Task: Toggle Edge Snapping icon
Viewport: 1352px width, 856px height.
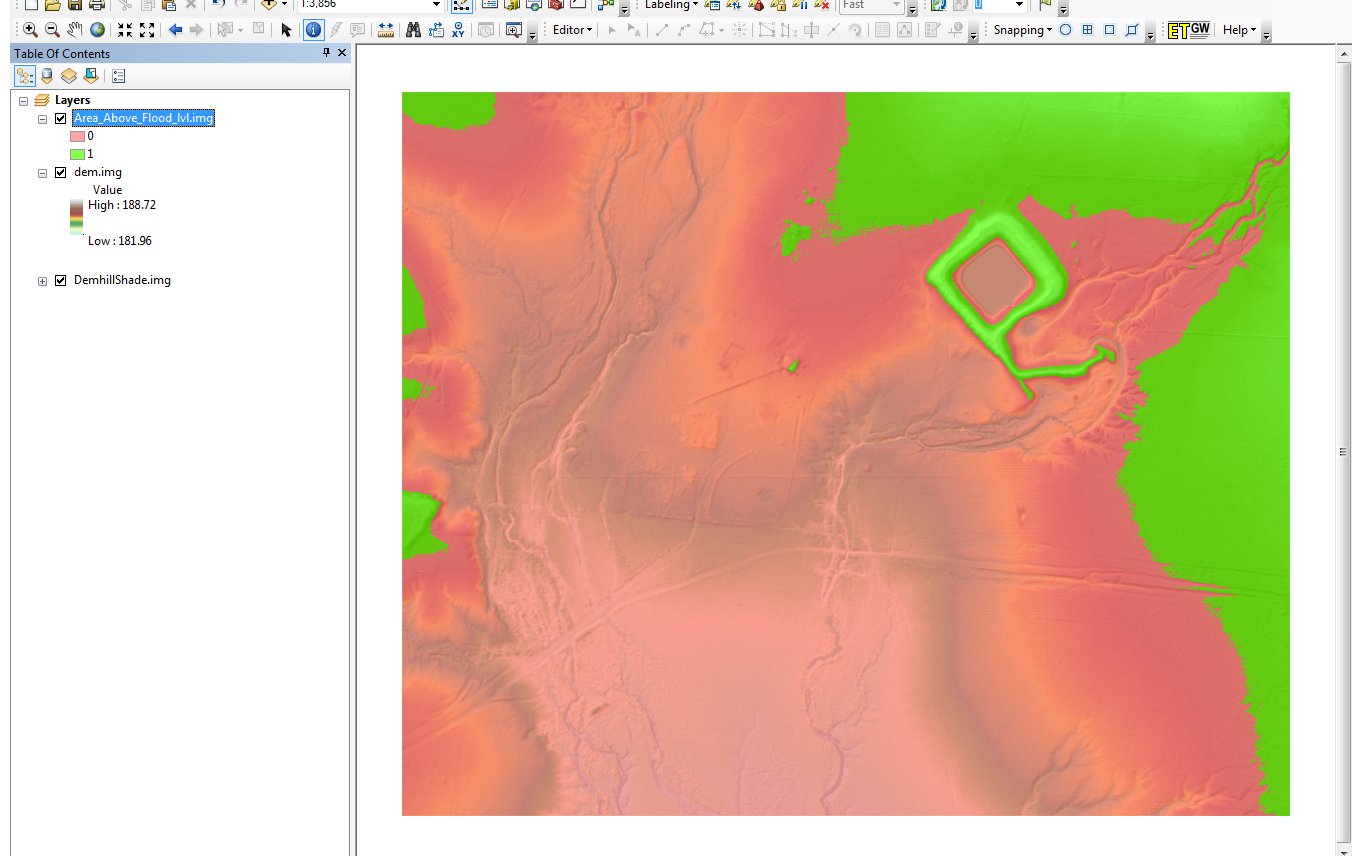Action: pyautogui.click(x=1131, y=30)
